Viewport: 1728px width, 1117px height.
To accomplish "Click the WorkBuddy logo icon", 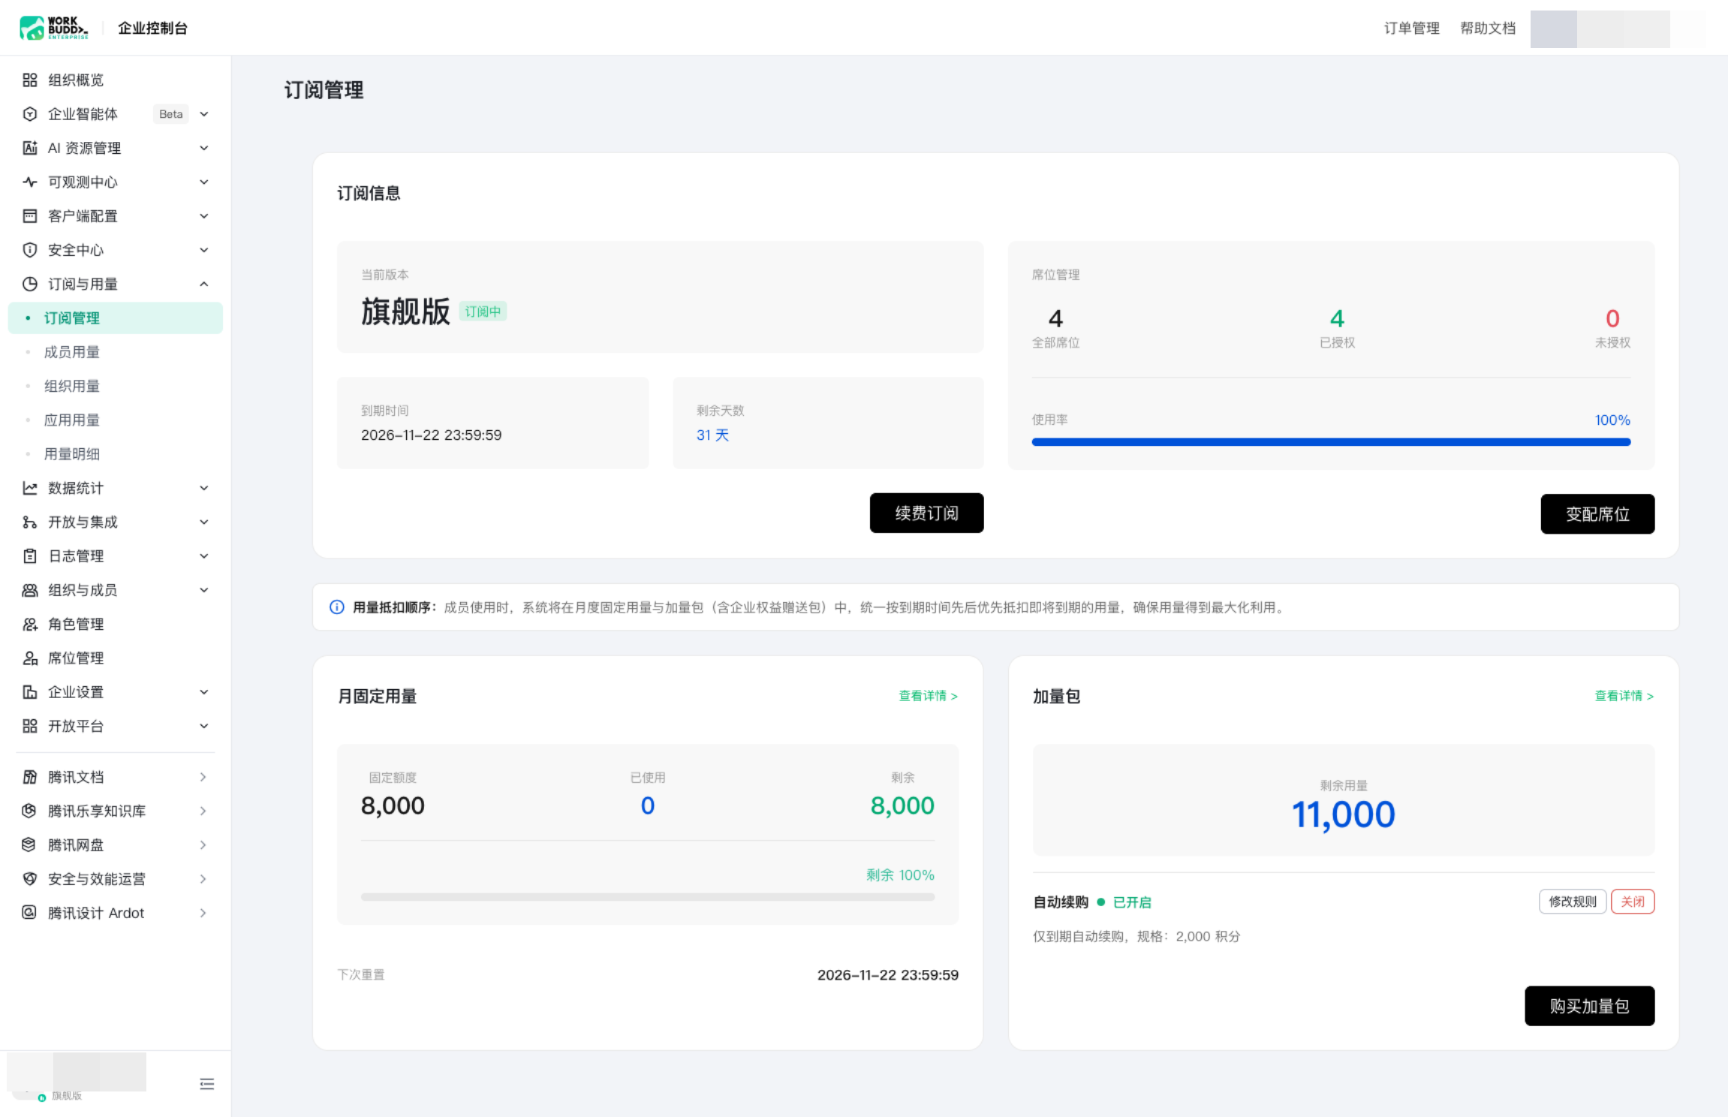I will pyautogui.click(x=32, y=28).
